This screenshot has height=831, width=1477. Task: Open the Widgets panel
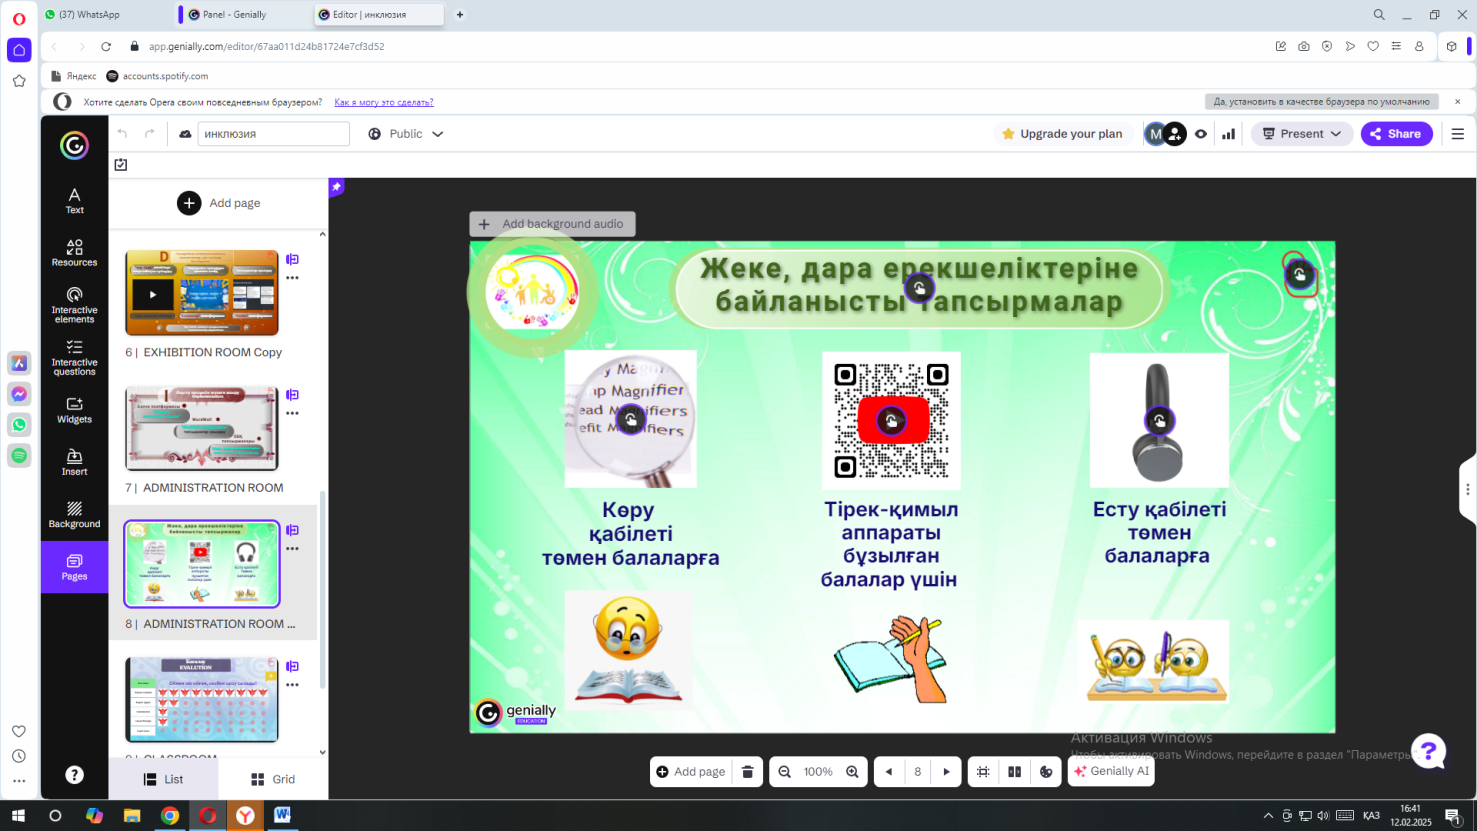[74, 410]
